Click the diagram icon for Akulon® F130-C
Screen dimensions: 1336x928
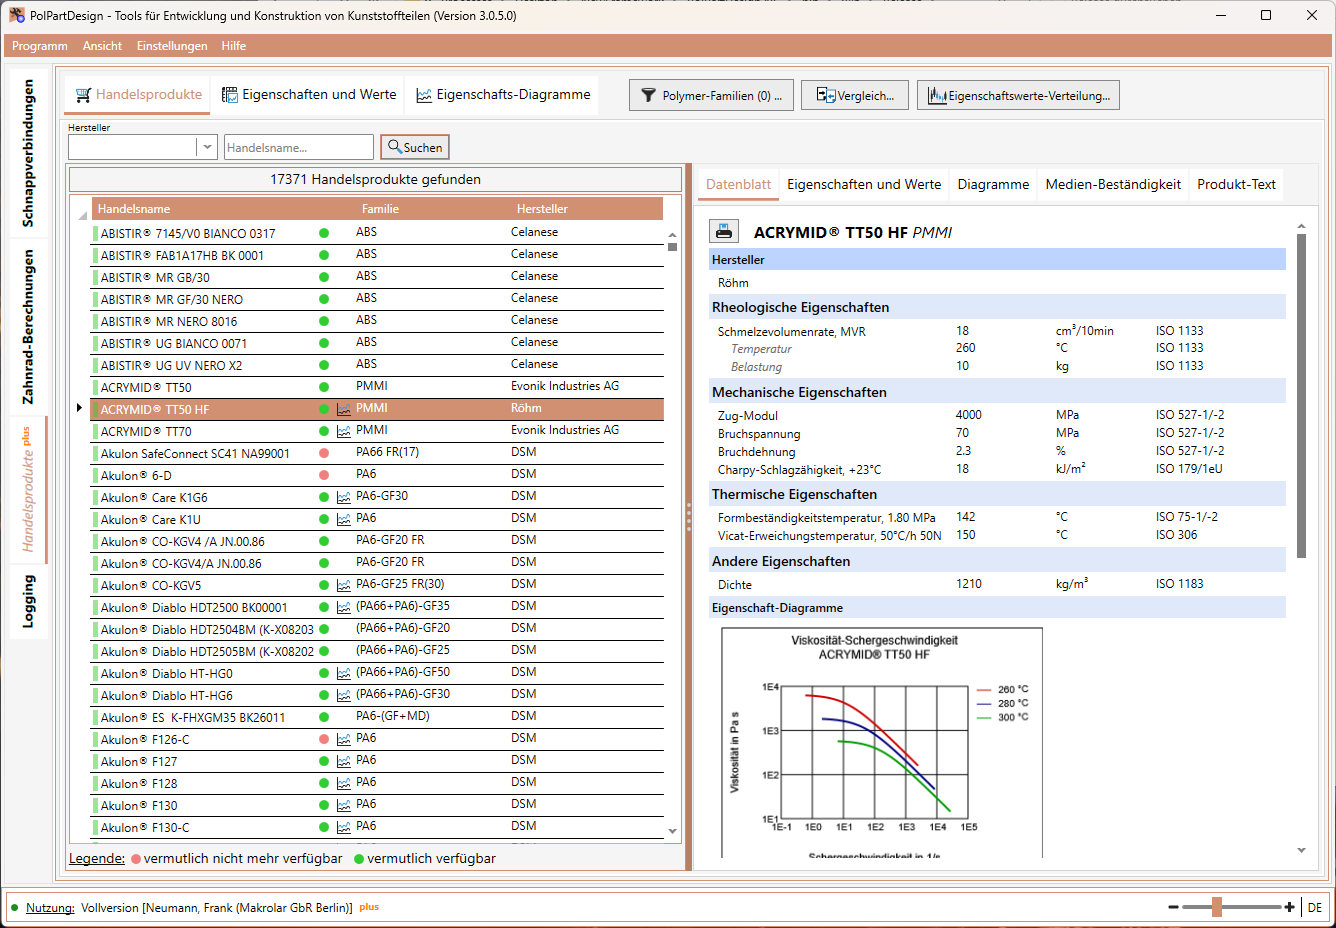pos(344,827)
